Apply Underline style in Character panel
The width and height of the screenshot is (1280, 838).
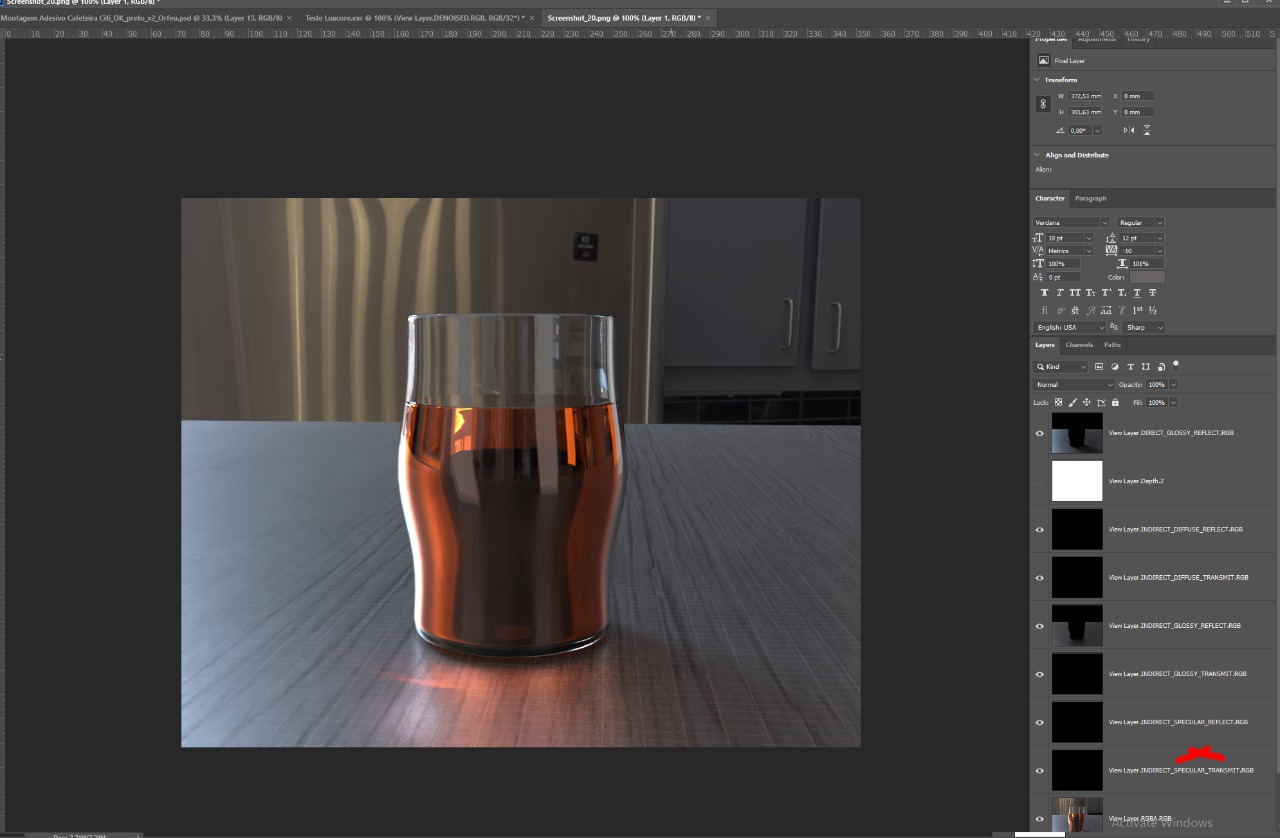tap(1138, 293)
